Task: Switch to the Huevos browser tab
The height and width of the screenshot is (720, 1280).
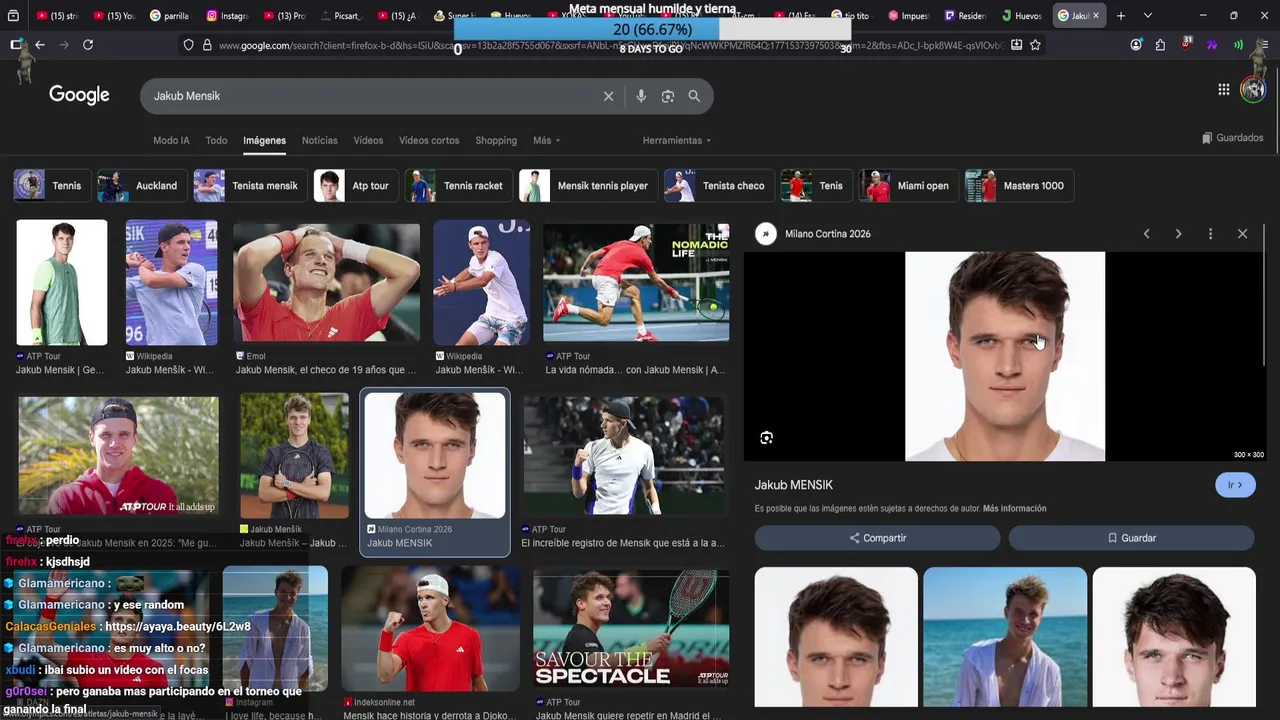Action: click(1021, 16)
